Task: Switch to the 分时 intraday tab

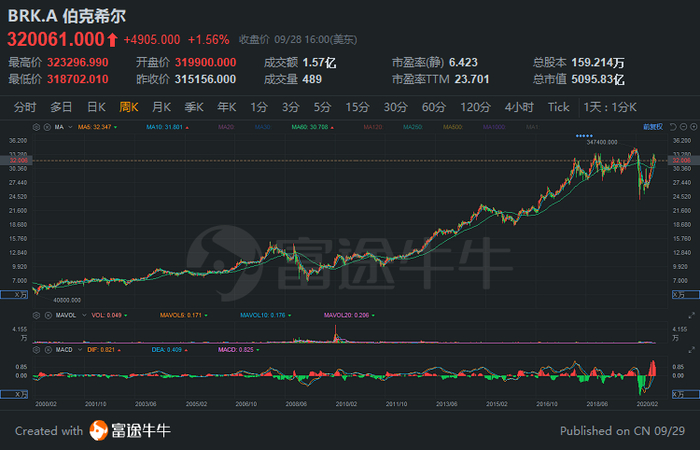Action: pyautogui.click(x=25, y=107)
